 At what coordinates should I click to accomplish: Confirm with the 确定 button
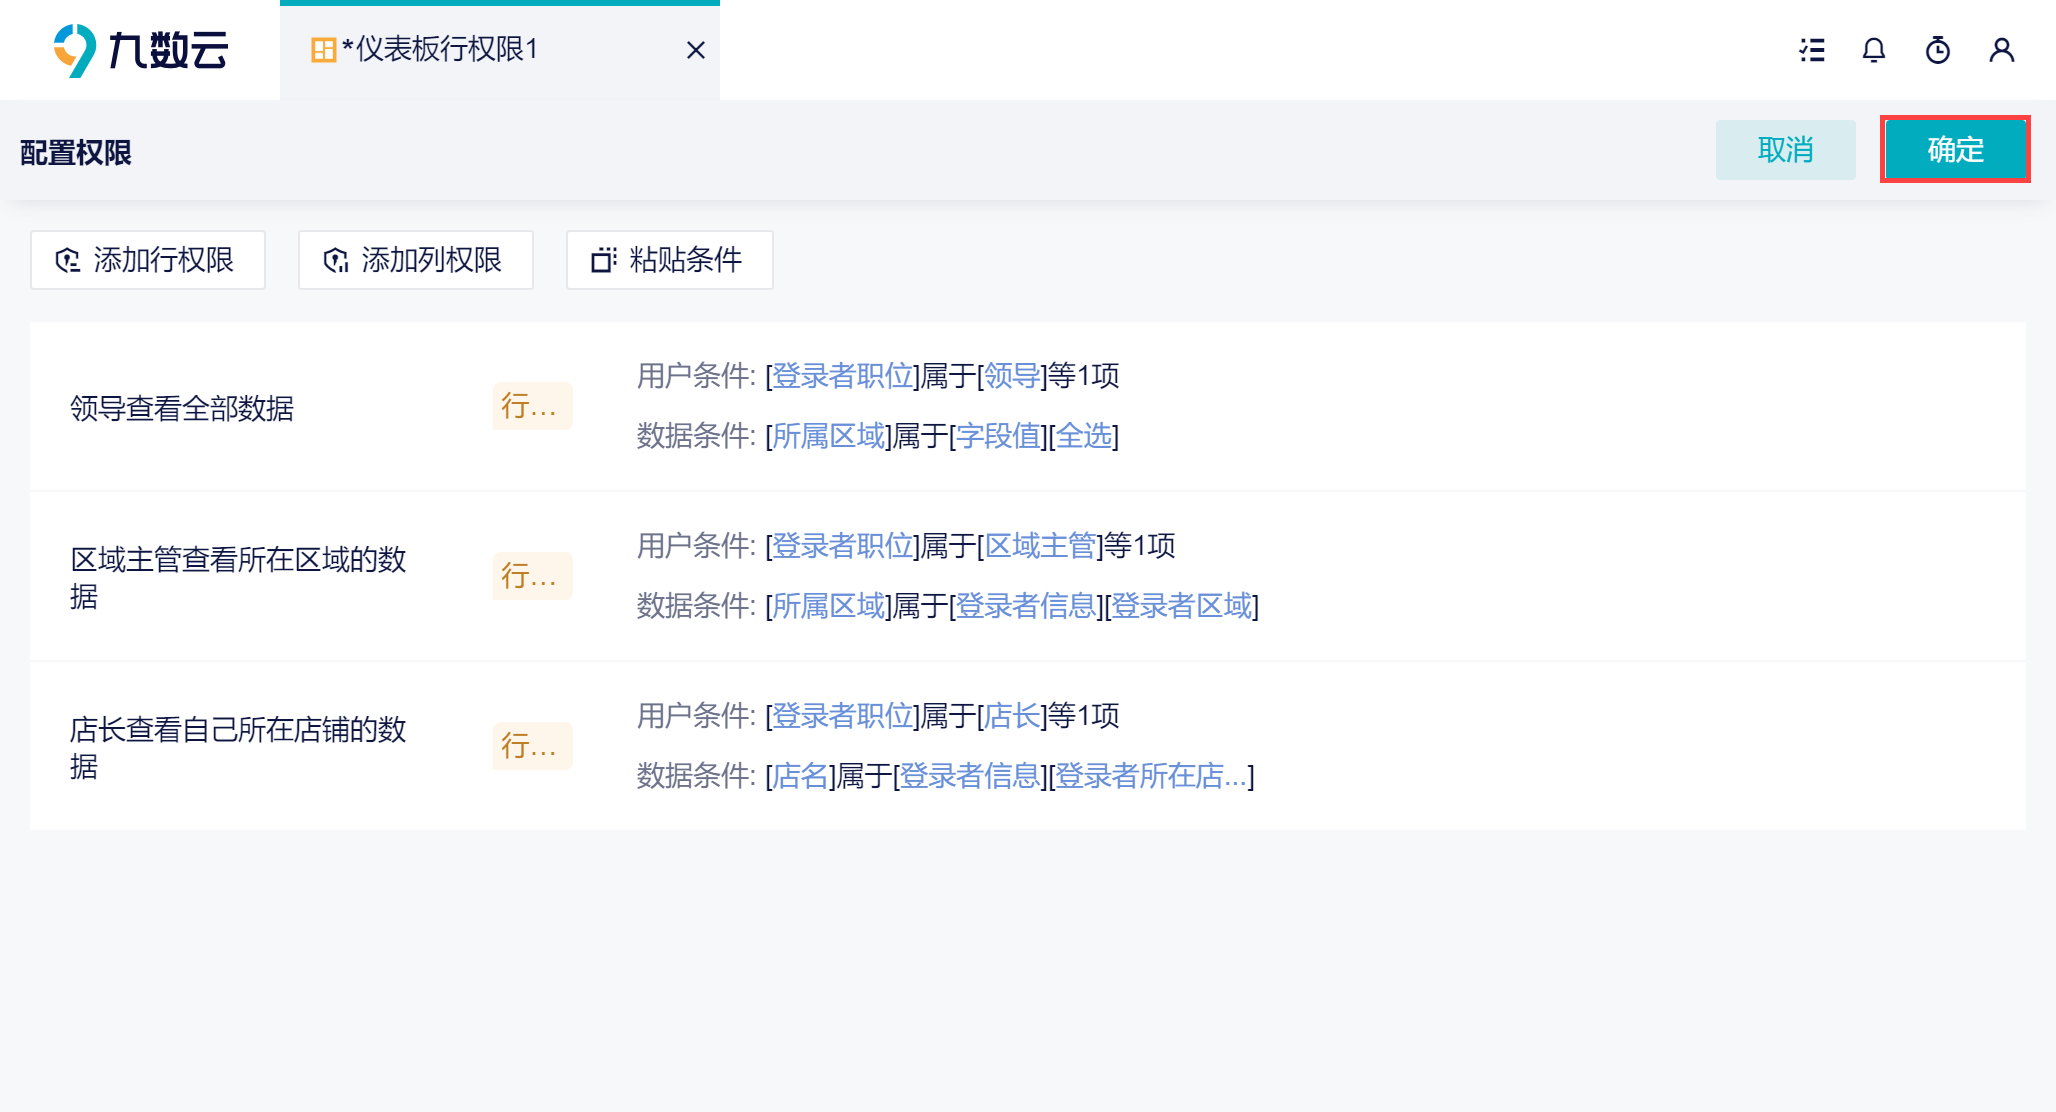pos(1955,150)
